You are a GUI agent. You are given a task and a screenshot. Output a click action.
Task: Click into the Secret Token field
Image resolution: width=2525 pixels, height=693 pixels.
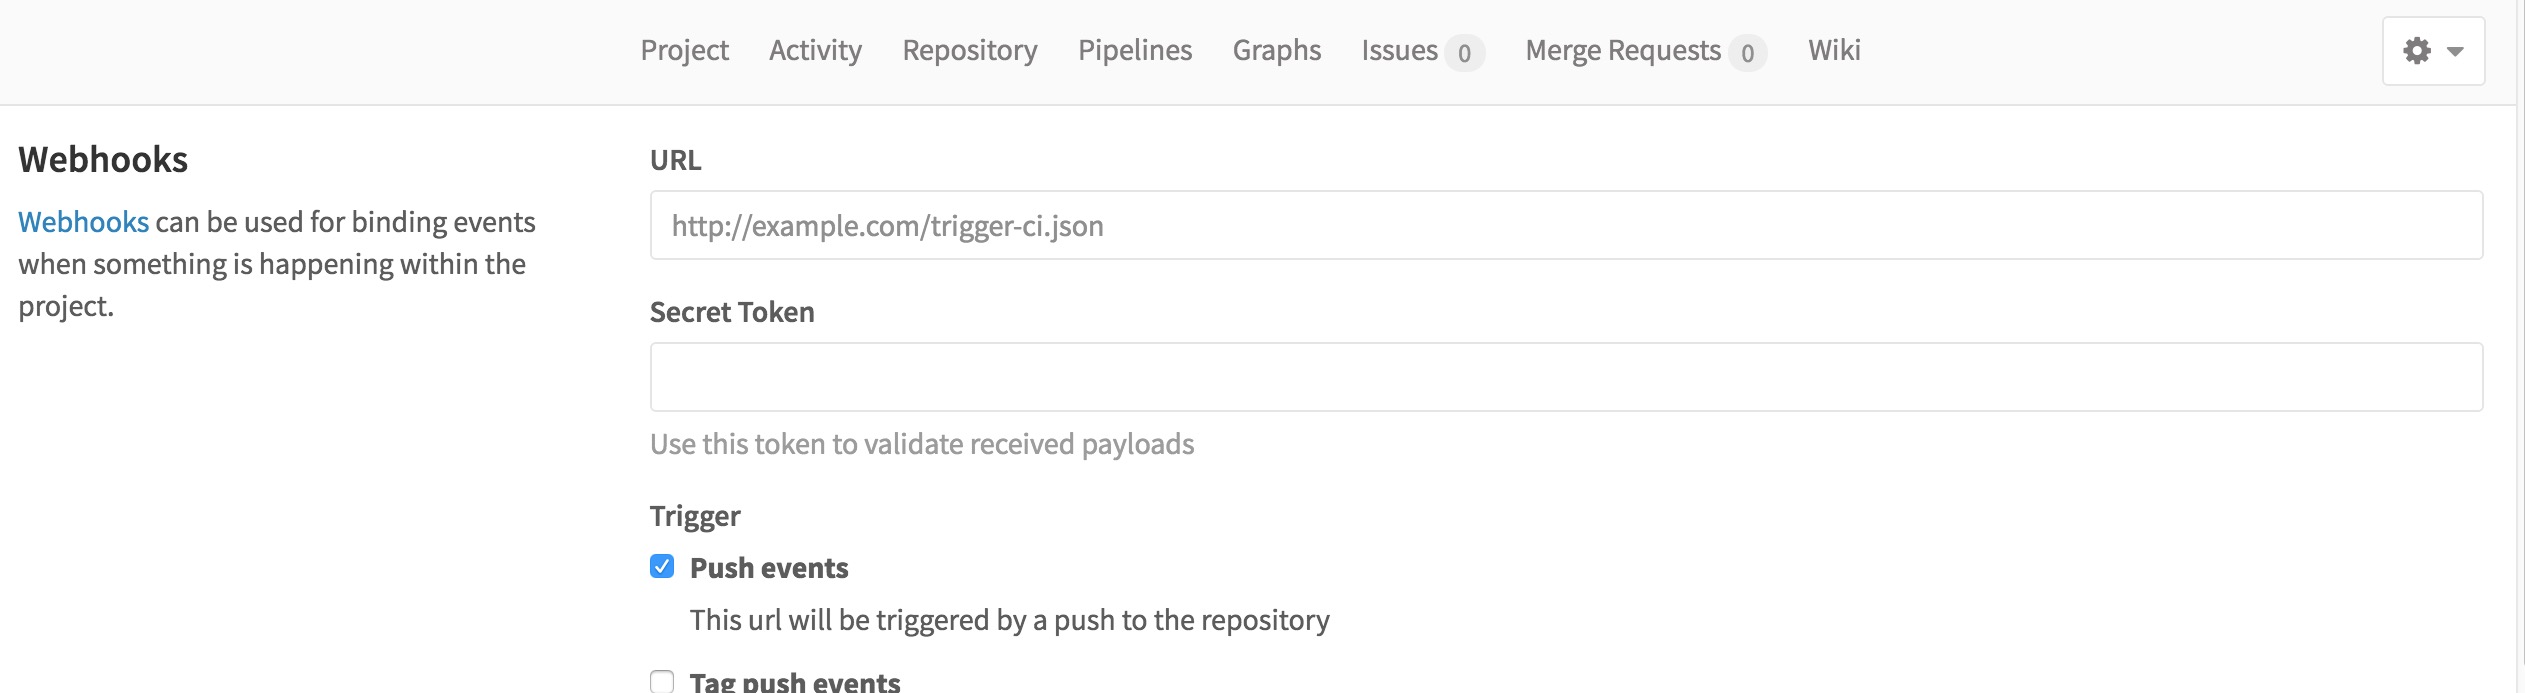1566,377
